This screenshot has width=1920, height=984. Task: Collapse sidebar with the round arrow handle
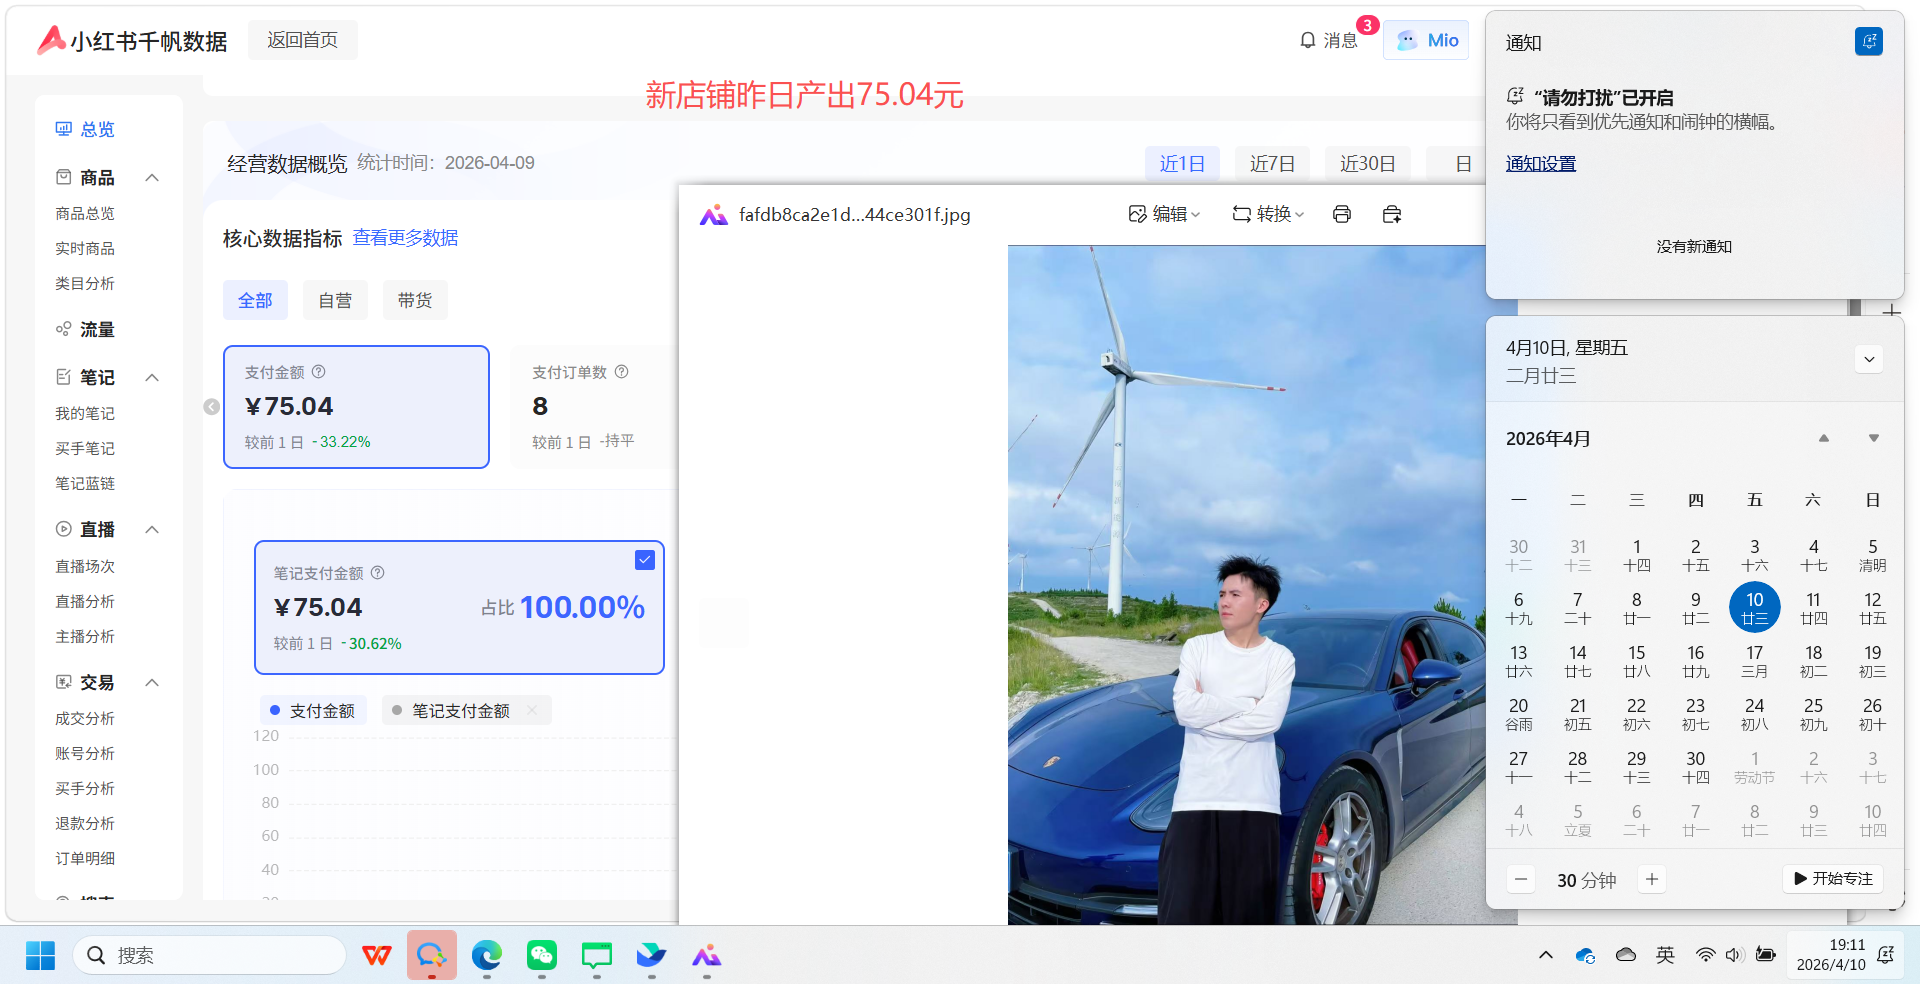point(211,407)
